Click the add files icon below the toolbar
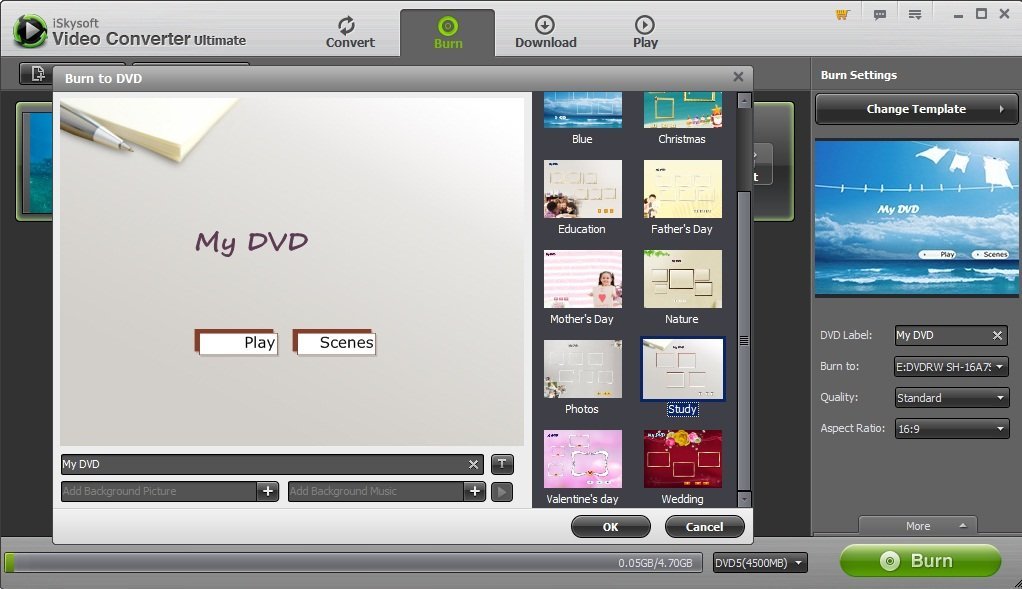1022x589 pixels. [x=37, y=74]
